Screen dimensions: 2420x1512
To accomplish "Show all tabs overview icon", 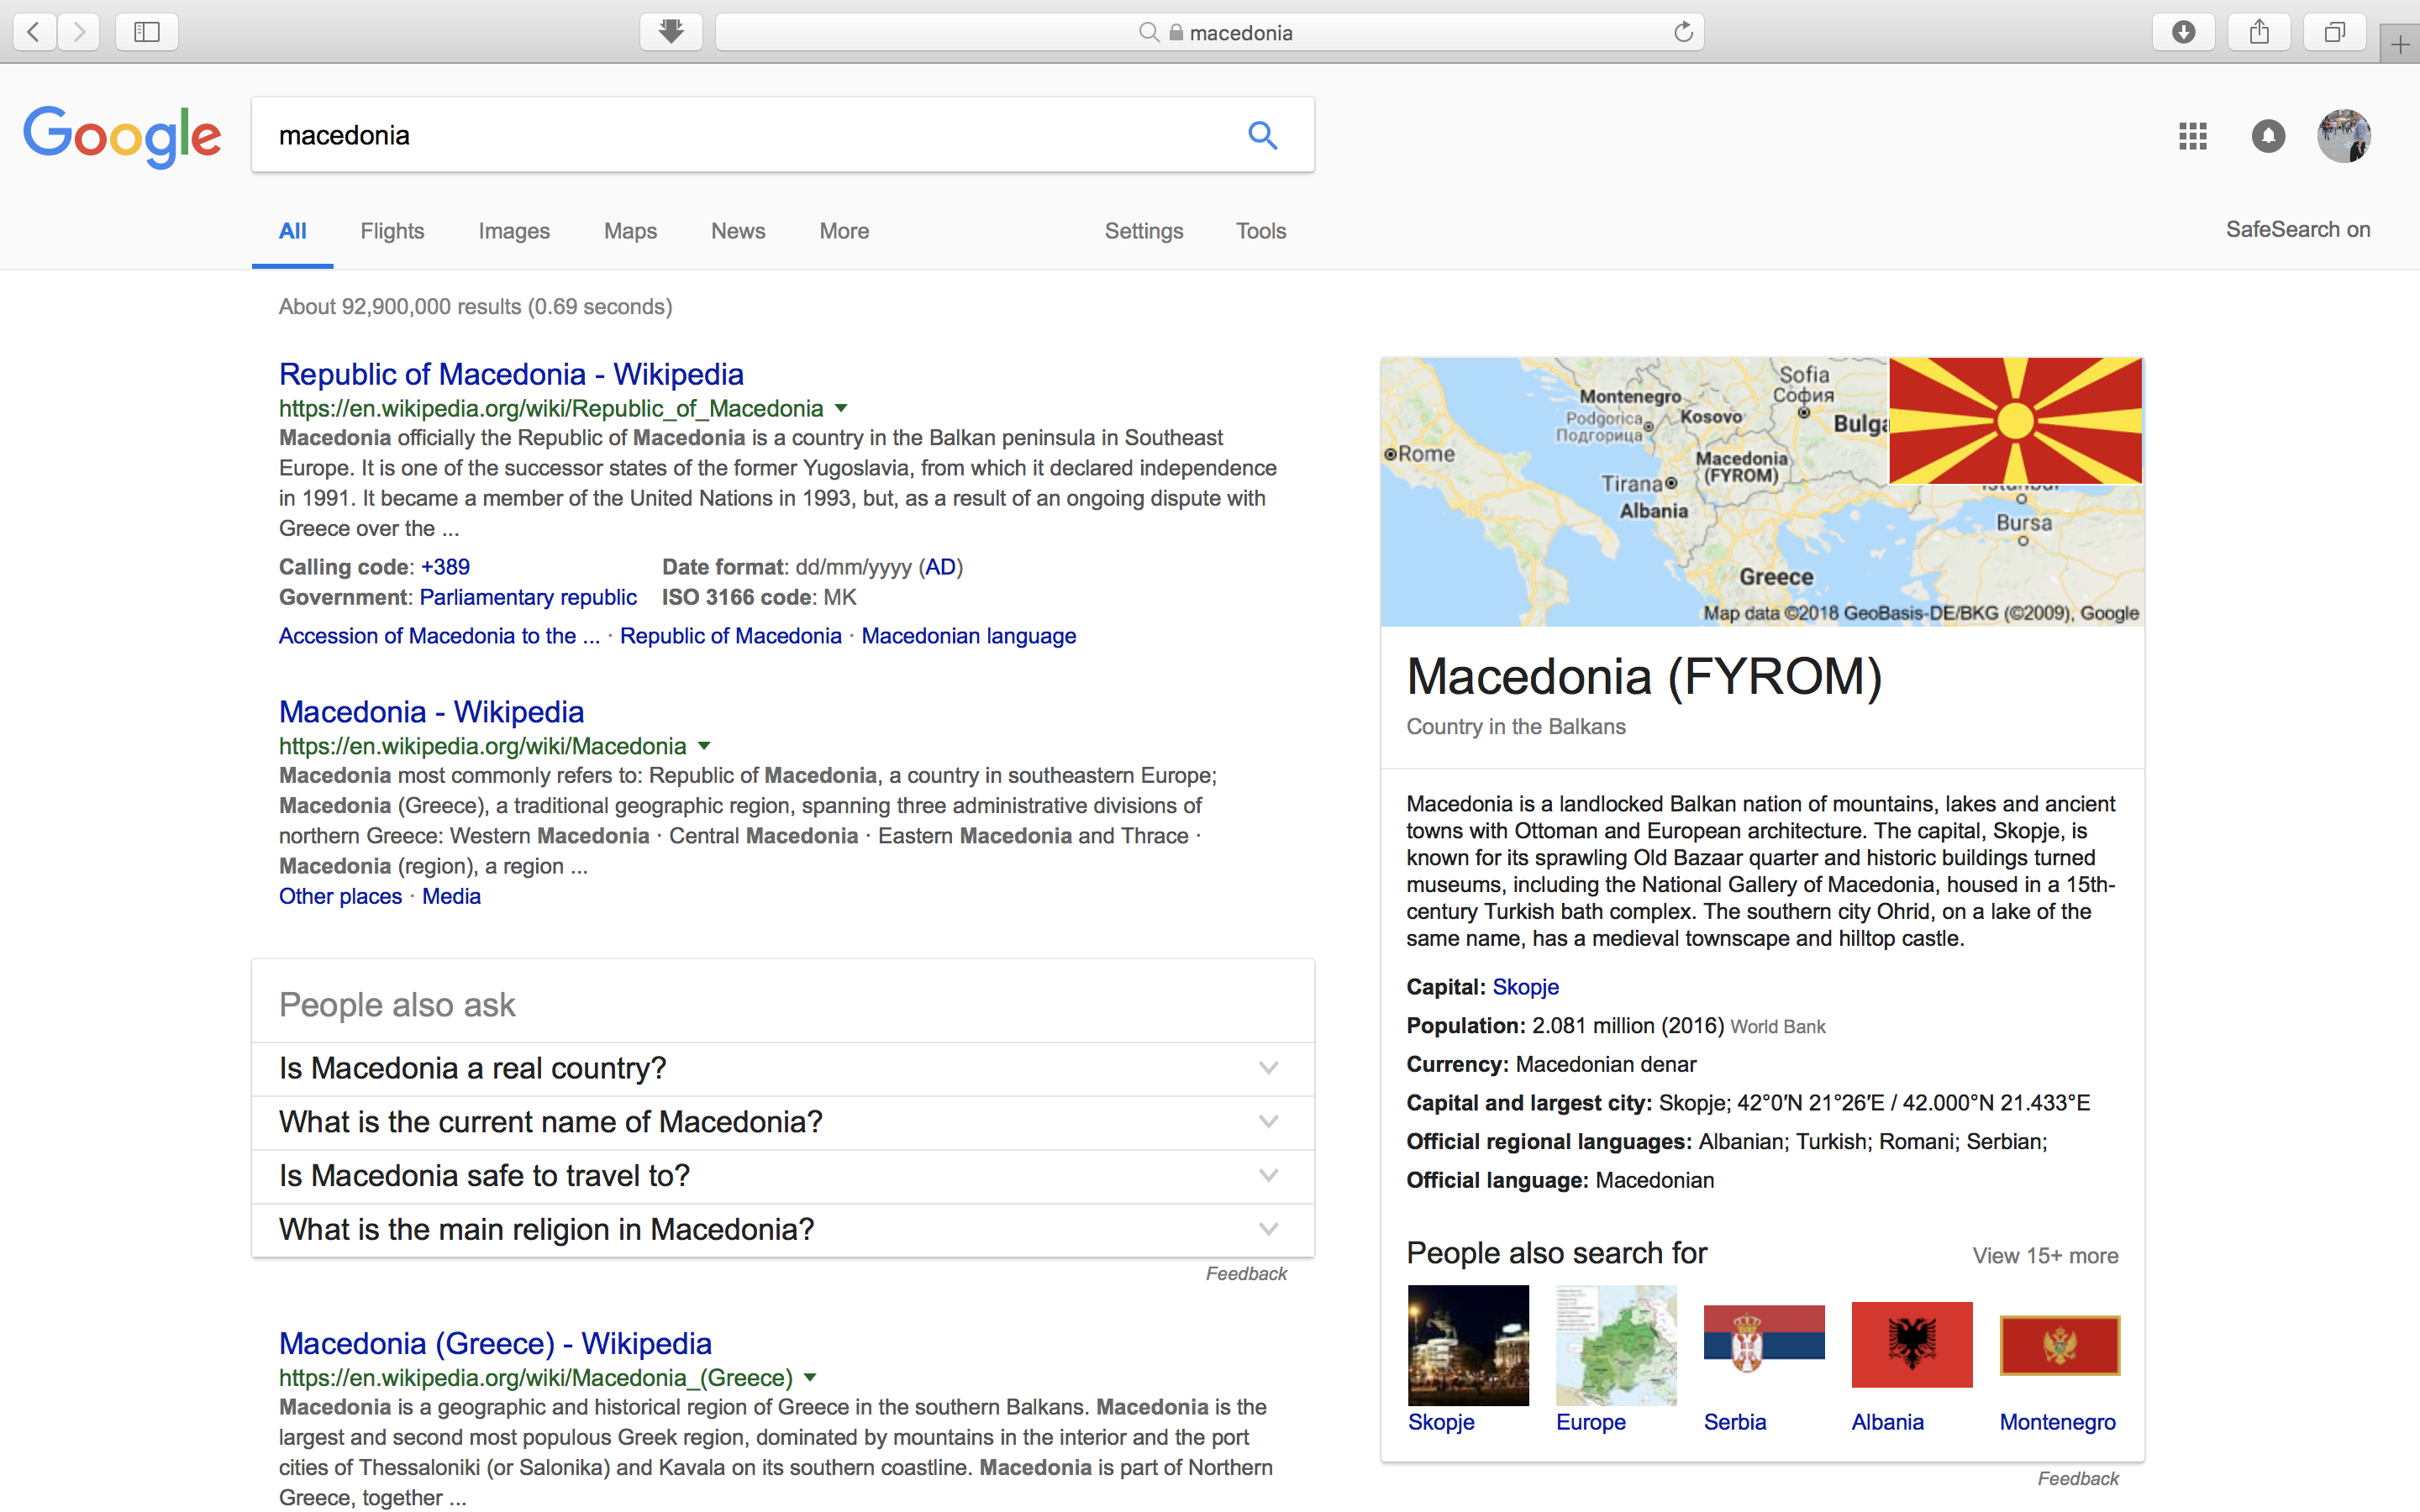I will (x=2334, y=32).
